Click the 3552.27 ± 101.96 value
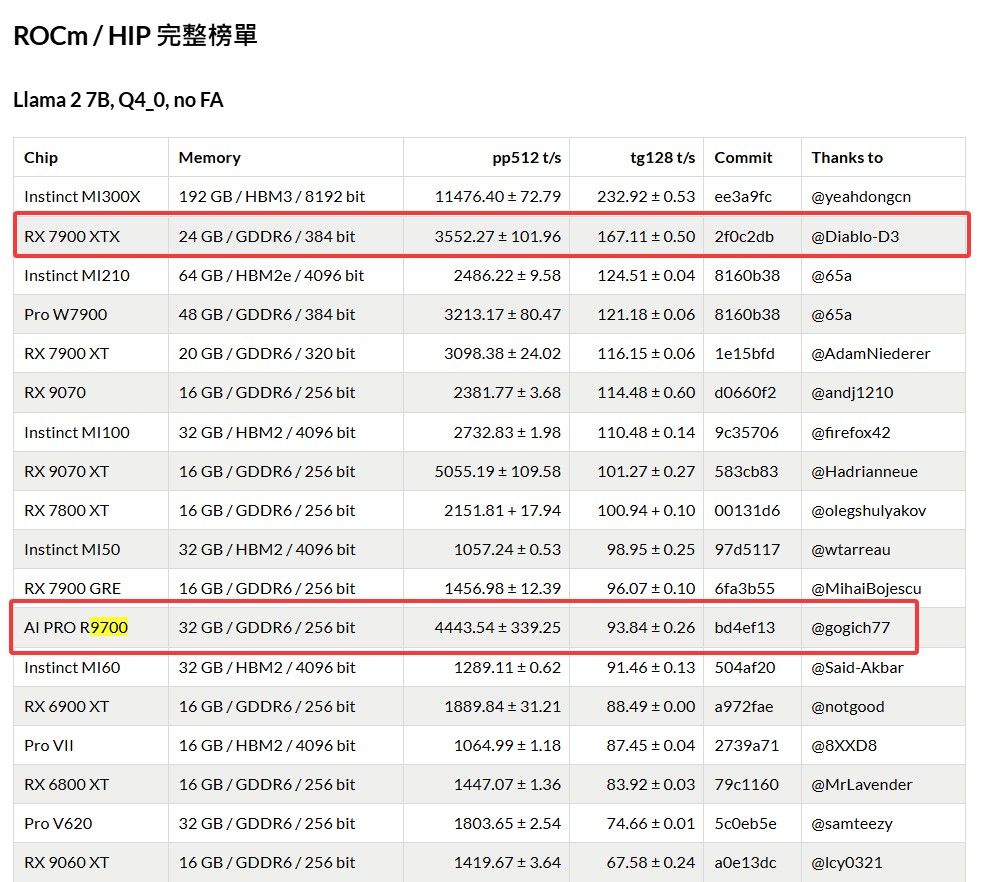The height and width of the screenshot is (882, 995). point(498,237)
